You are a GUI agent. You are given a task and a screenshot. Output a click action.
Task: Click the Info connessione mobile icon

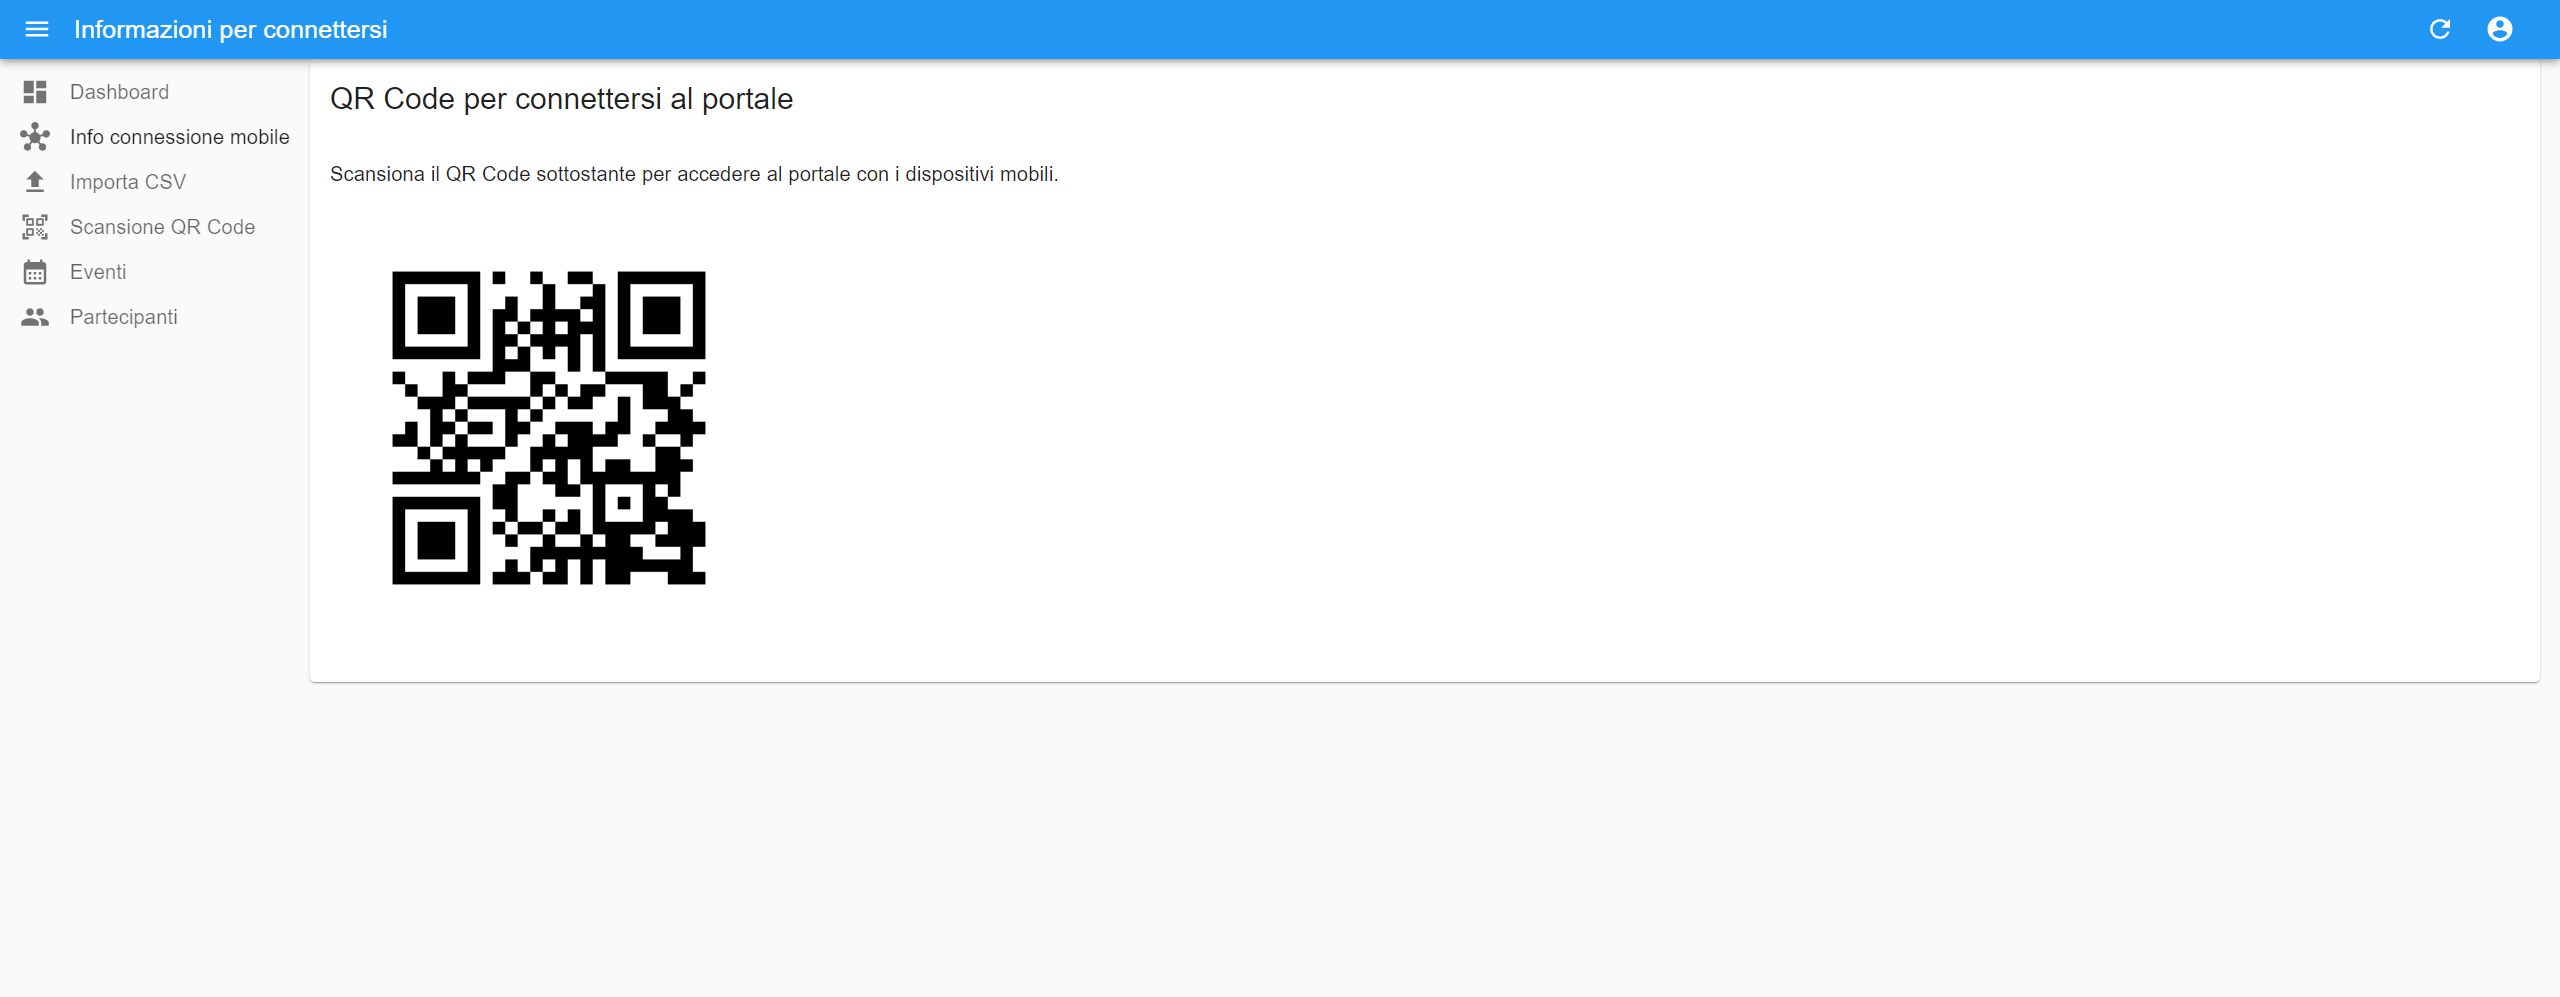[35, 137]
